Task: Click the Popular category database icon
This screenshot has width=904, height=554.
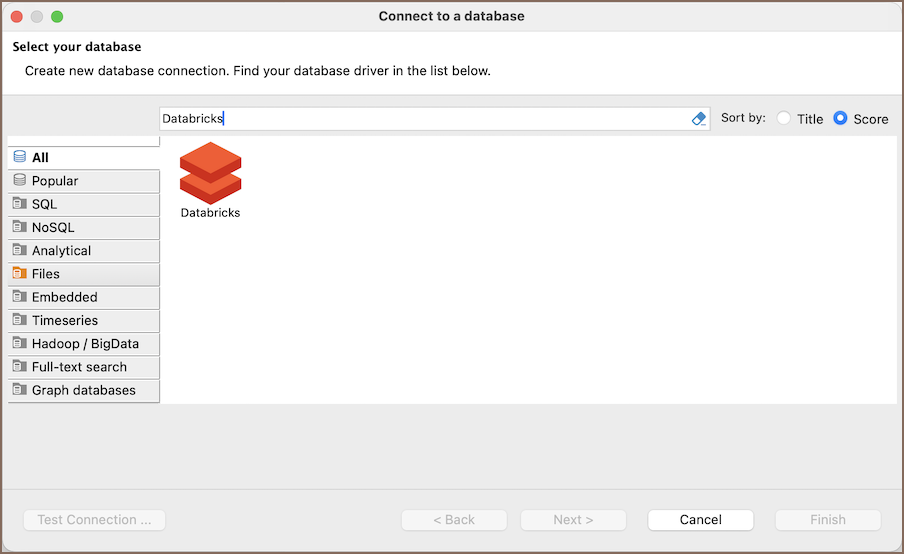Action: click(x=20, y=181)
